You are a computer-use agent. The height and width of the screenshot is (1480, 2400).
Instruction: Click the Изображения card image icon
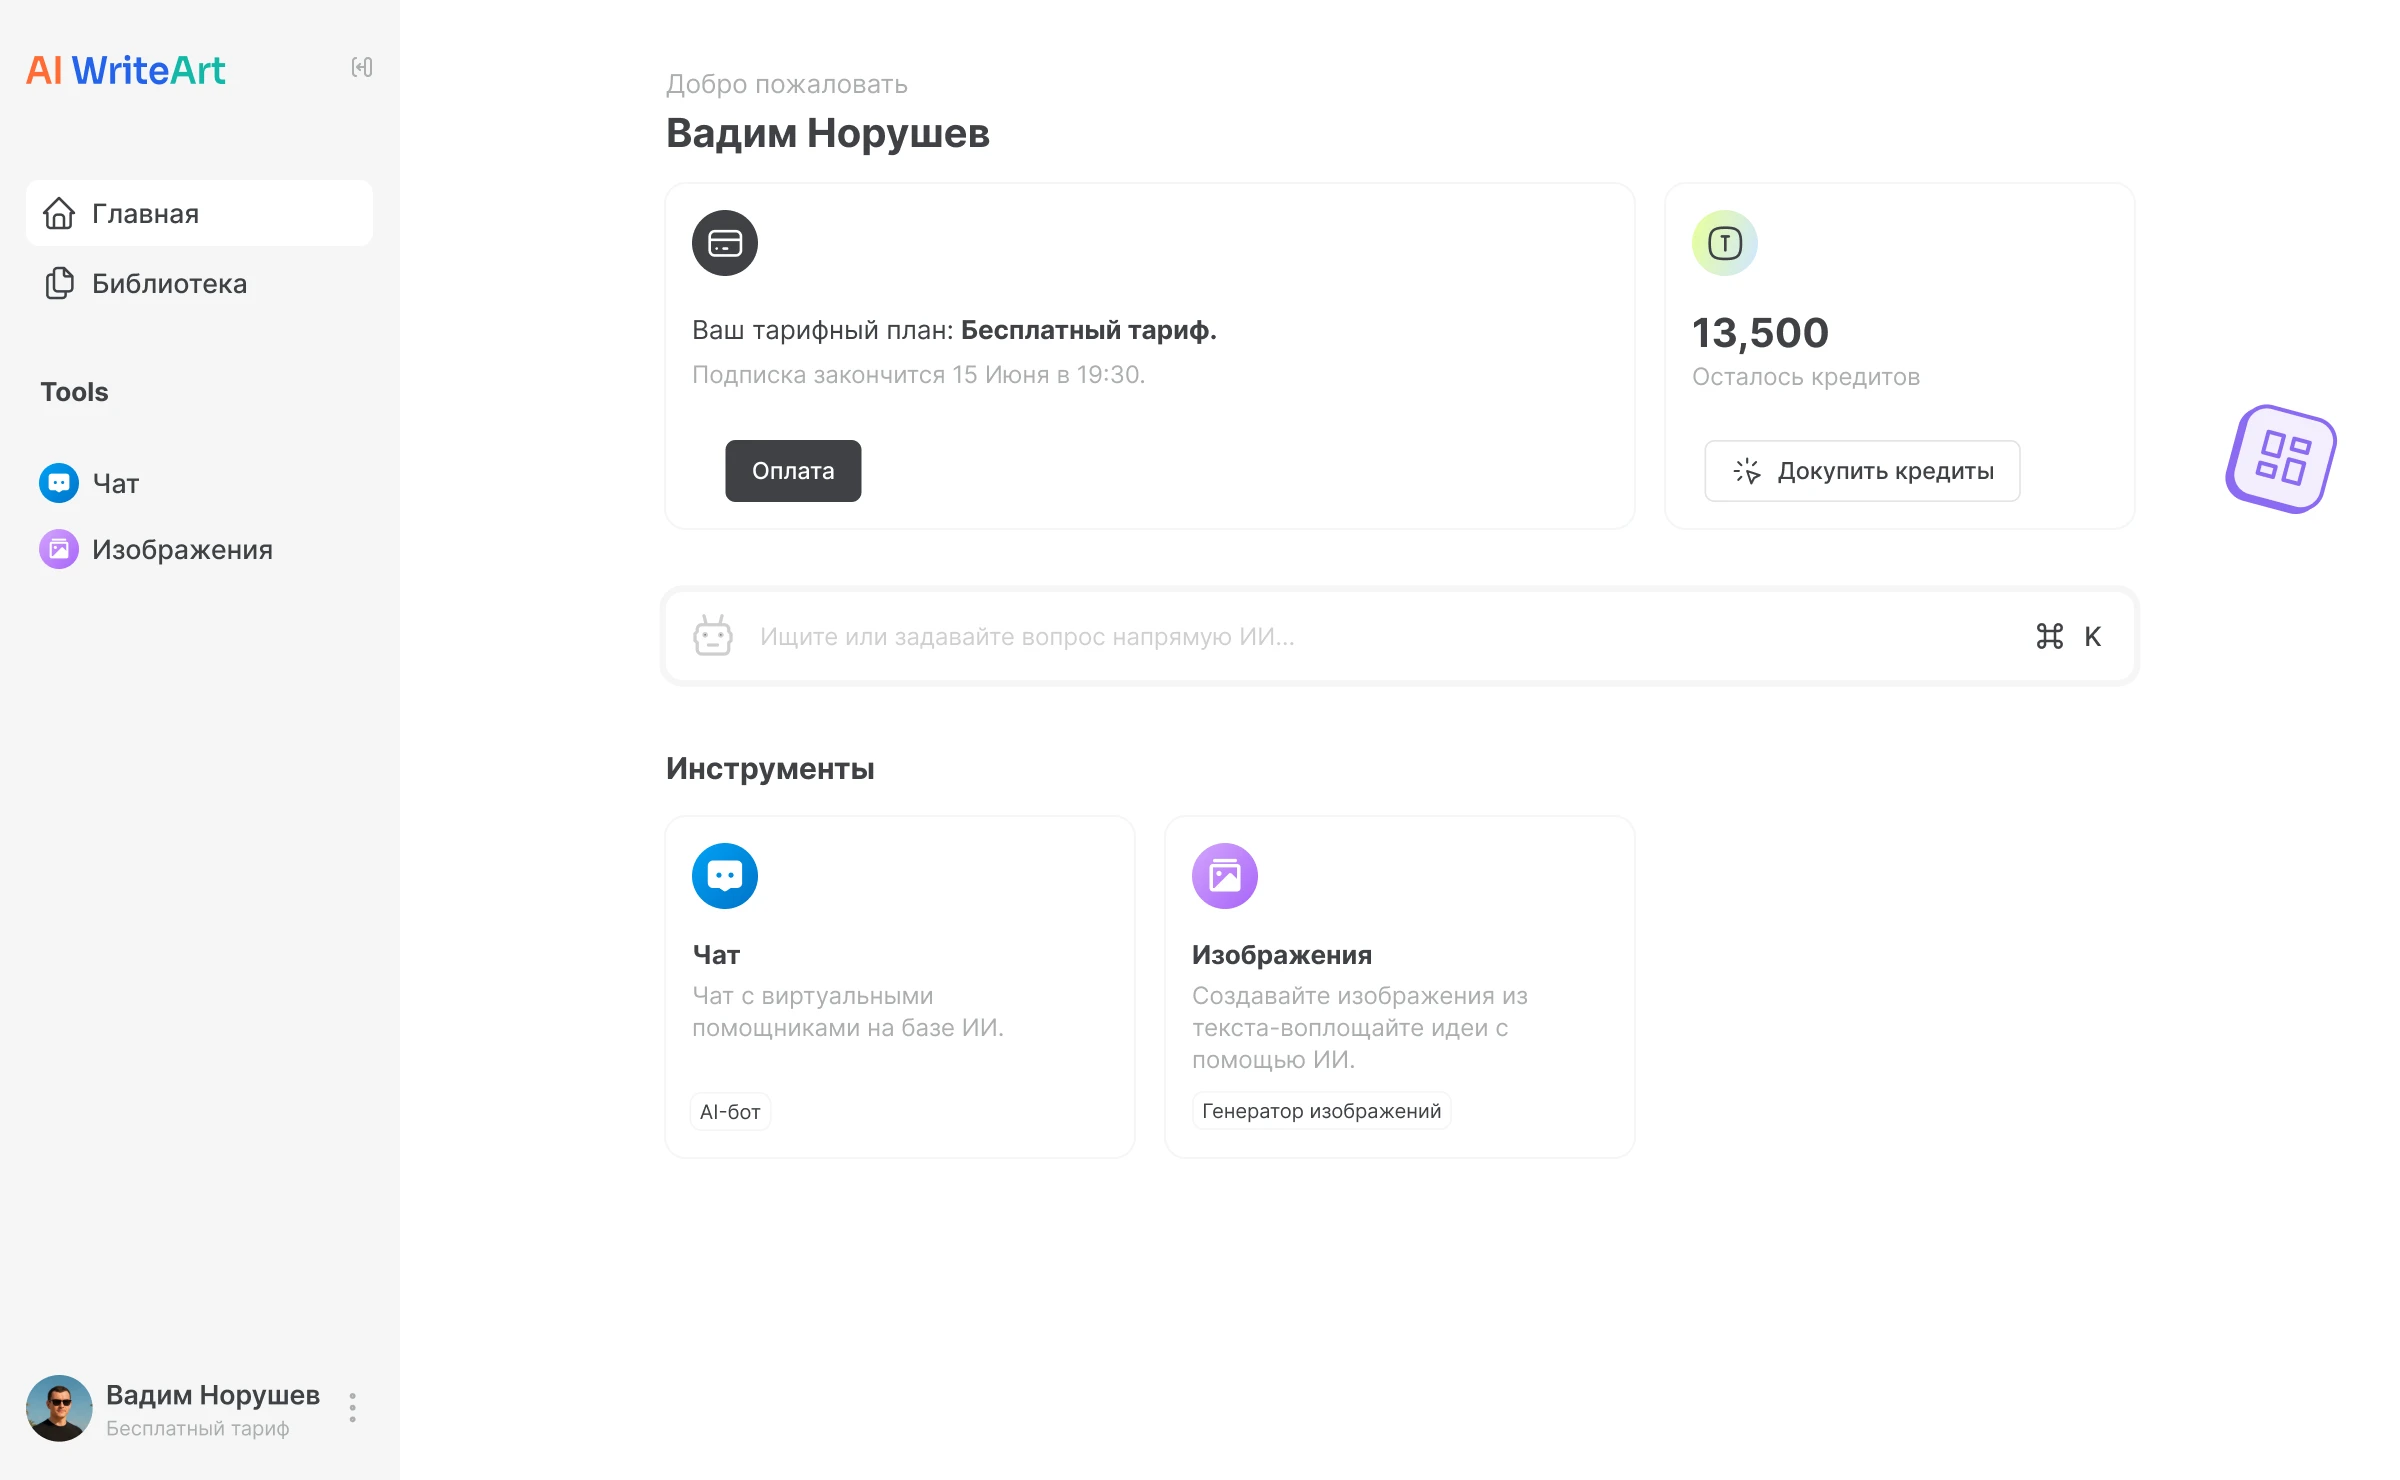coord(1225,876)
